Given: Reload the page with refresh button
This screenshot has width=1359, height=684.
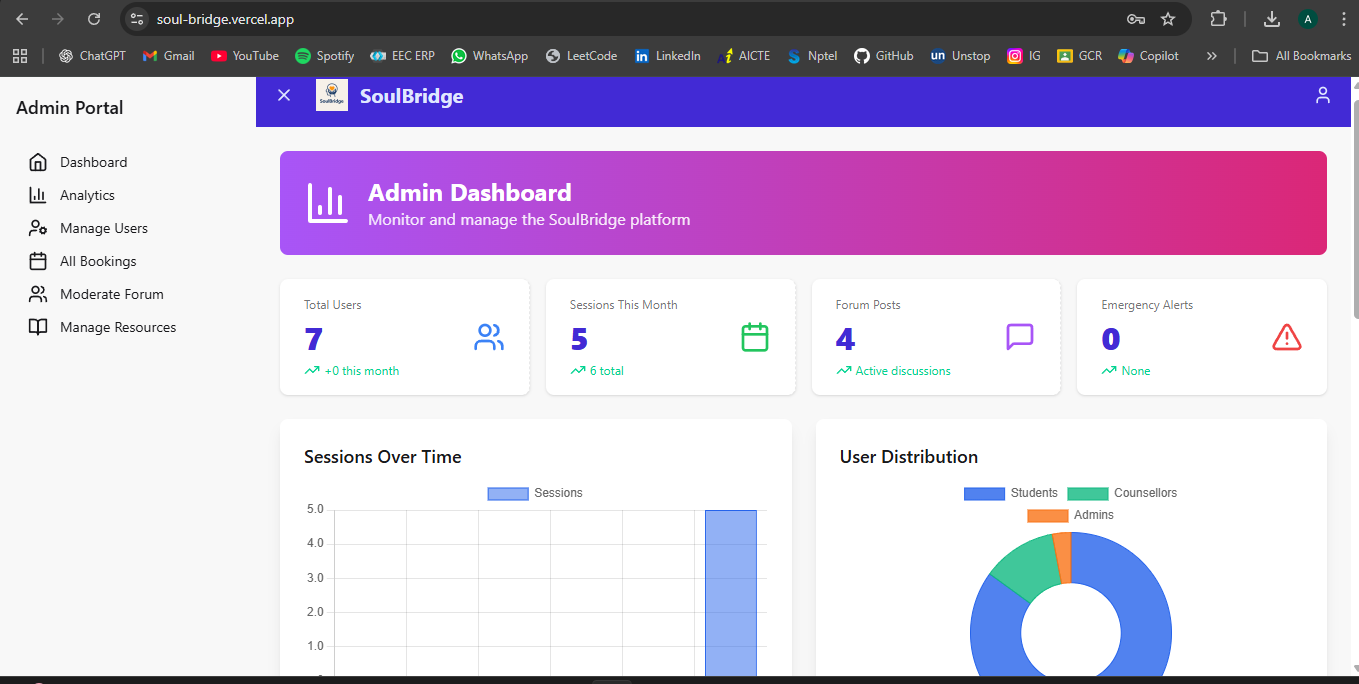Looking at the screenshot, I should click(94, 19).
